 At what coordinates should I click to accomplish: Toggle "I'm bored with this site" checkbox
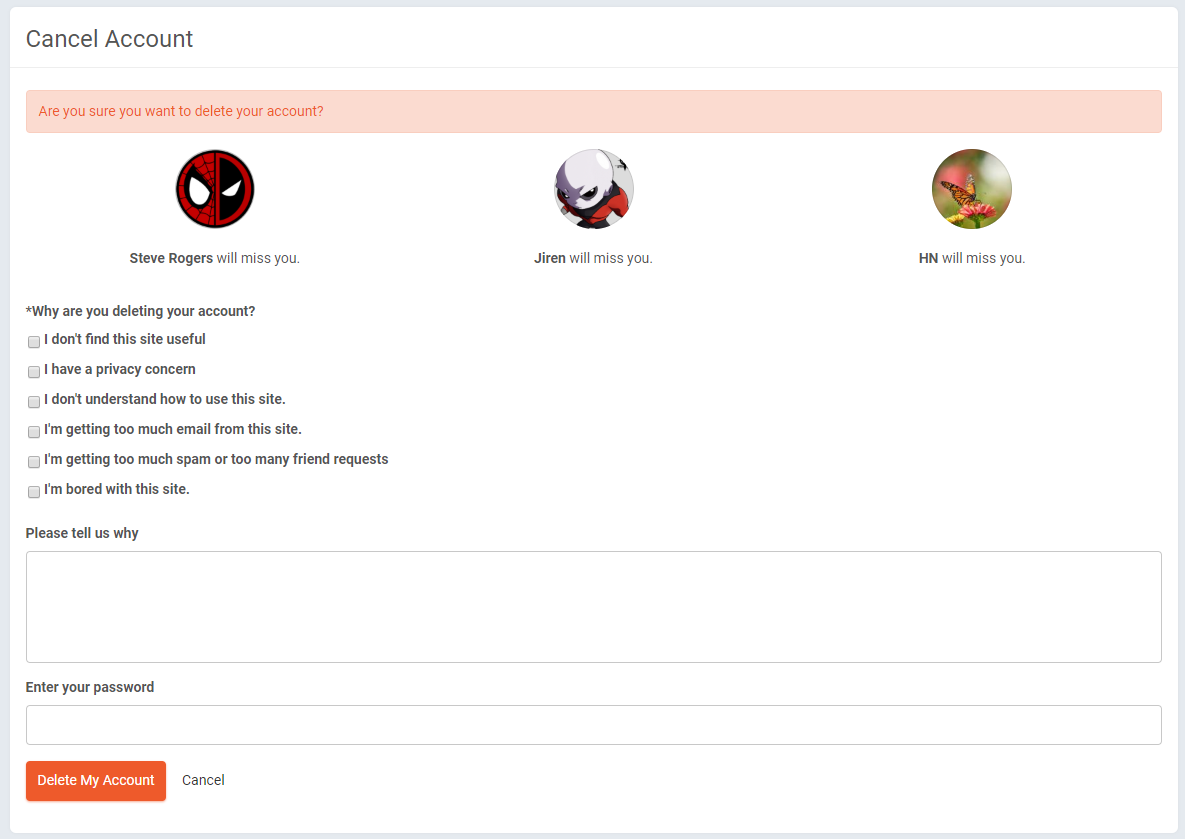[x=34, y=491]
